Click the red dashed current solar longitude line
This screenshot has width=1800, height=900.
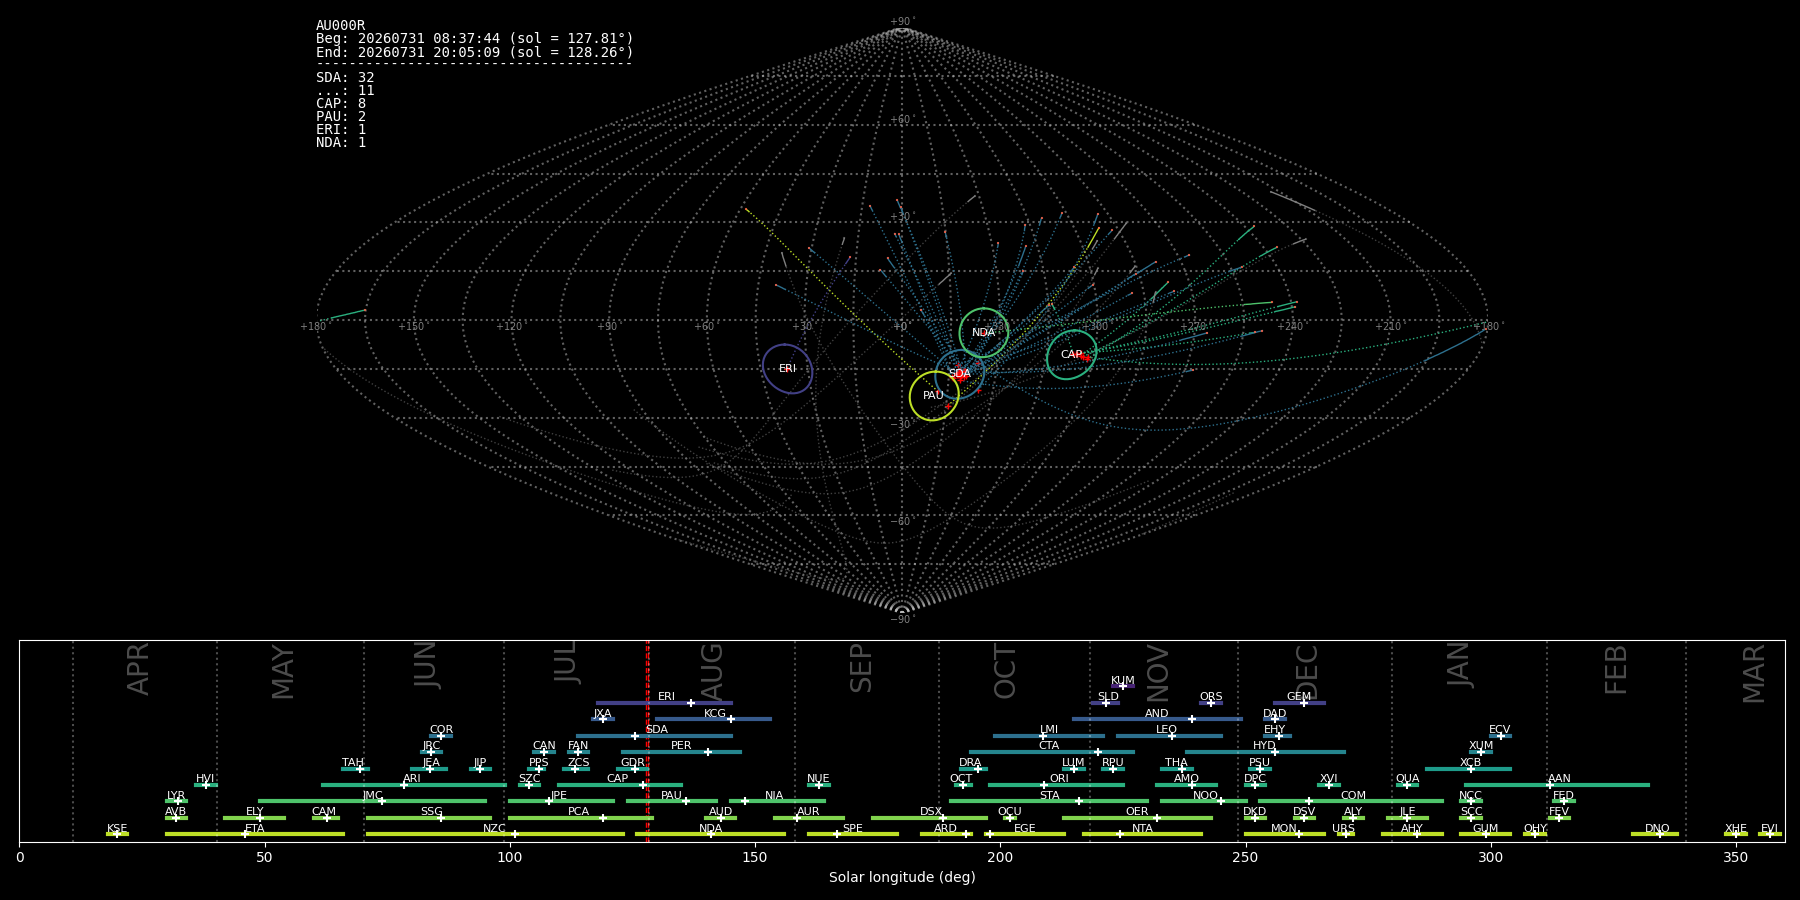click(x=648, y=741)
